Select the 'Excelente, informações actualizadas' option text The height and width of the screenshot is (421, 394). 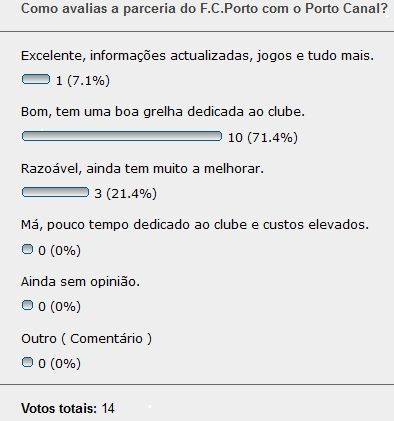click(x=197, y=56)
